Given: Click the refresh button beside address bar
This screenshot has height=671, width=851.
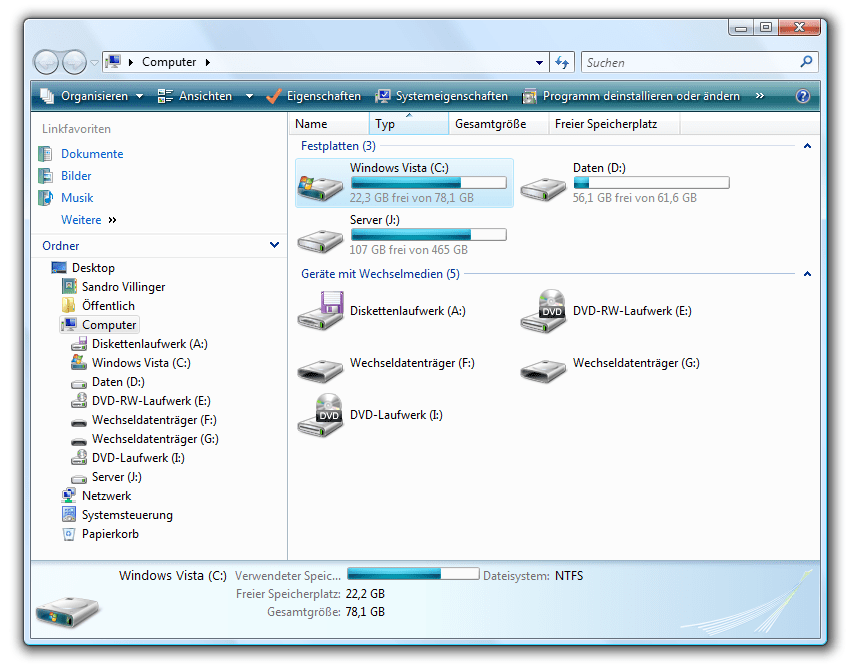Looking at the screenshot, I should 563,62.
